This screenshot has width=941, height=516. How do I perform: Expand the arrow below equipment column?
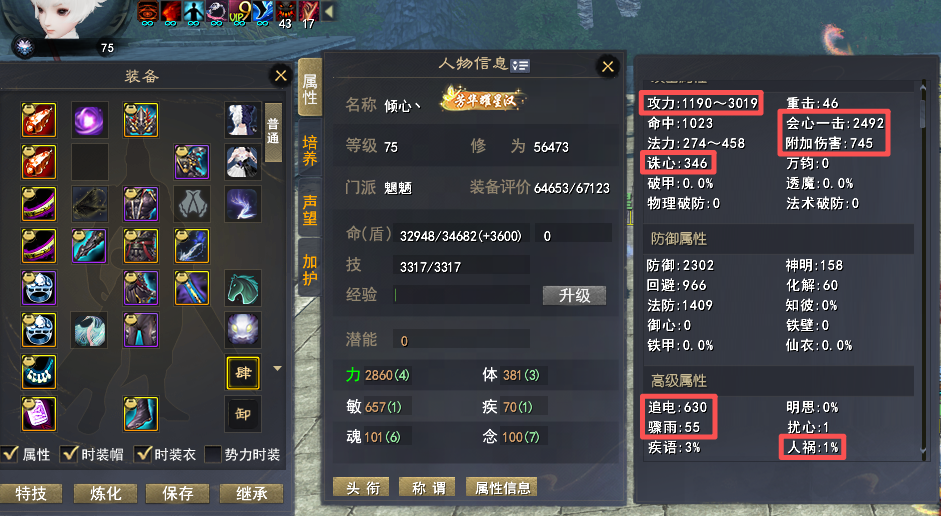(x=277, y=368)
